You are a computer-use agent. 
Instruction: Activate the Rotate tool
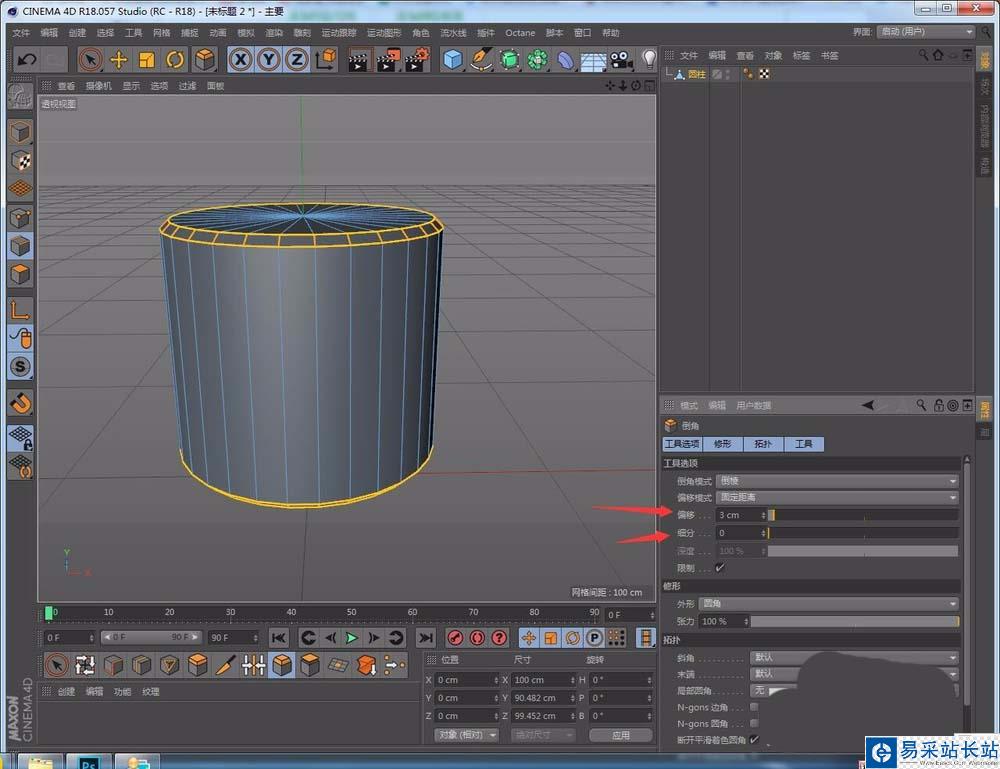coord(176,60)
